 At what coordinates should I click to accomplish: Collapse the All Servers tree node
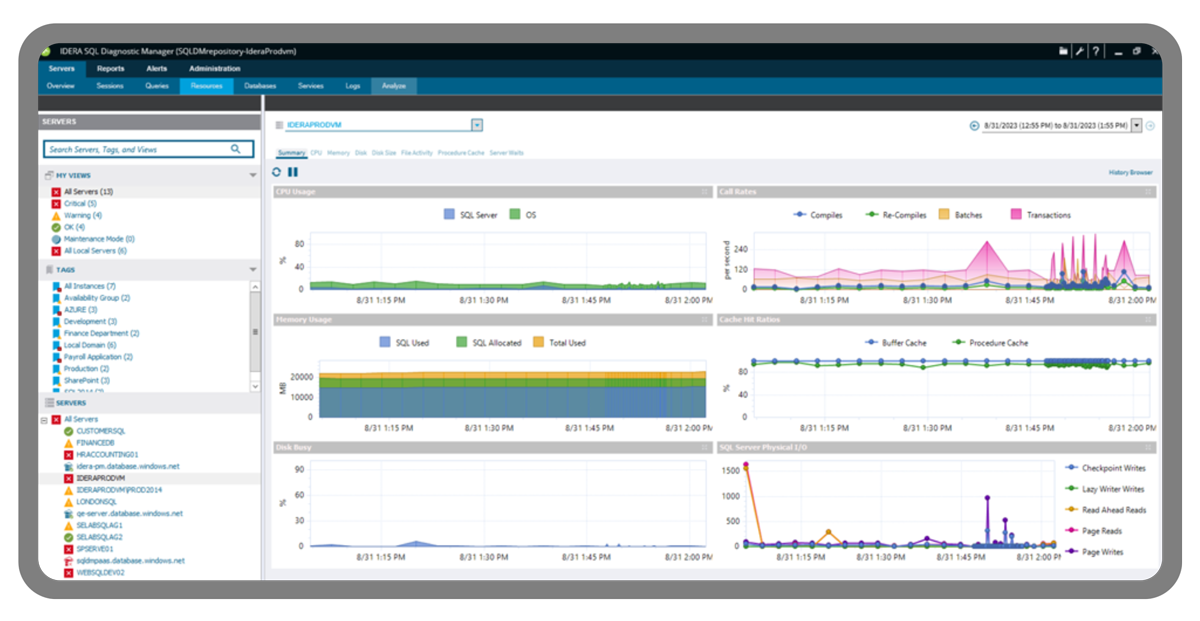click(44, 419)
